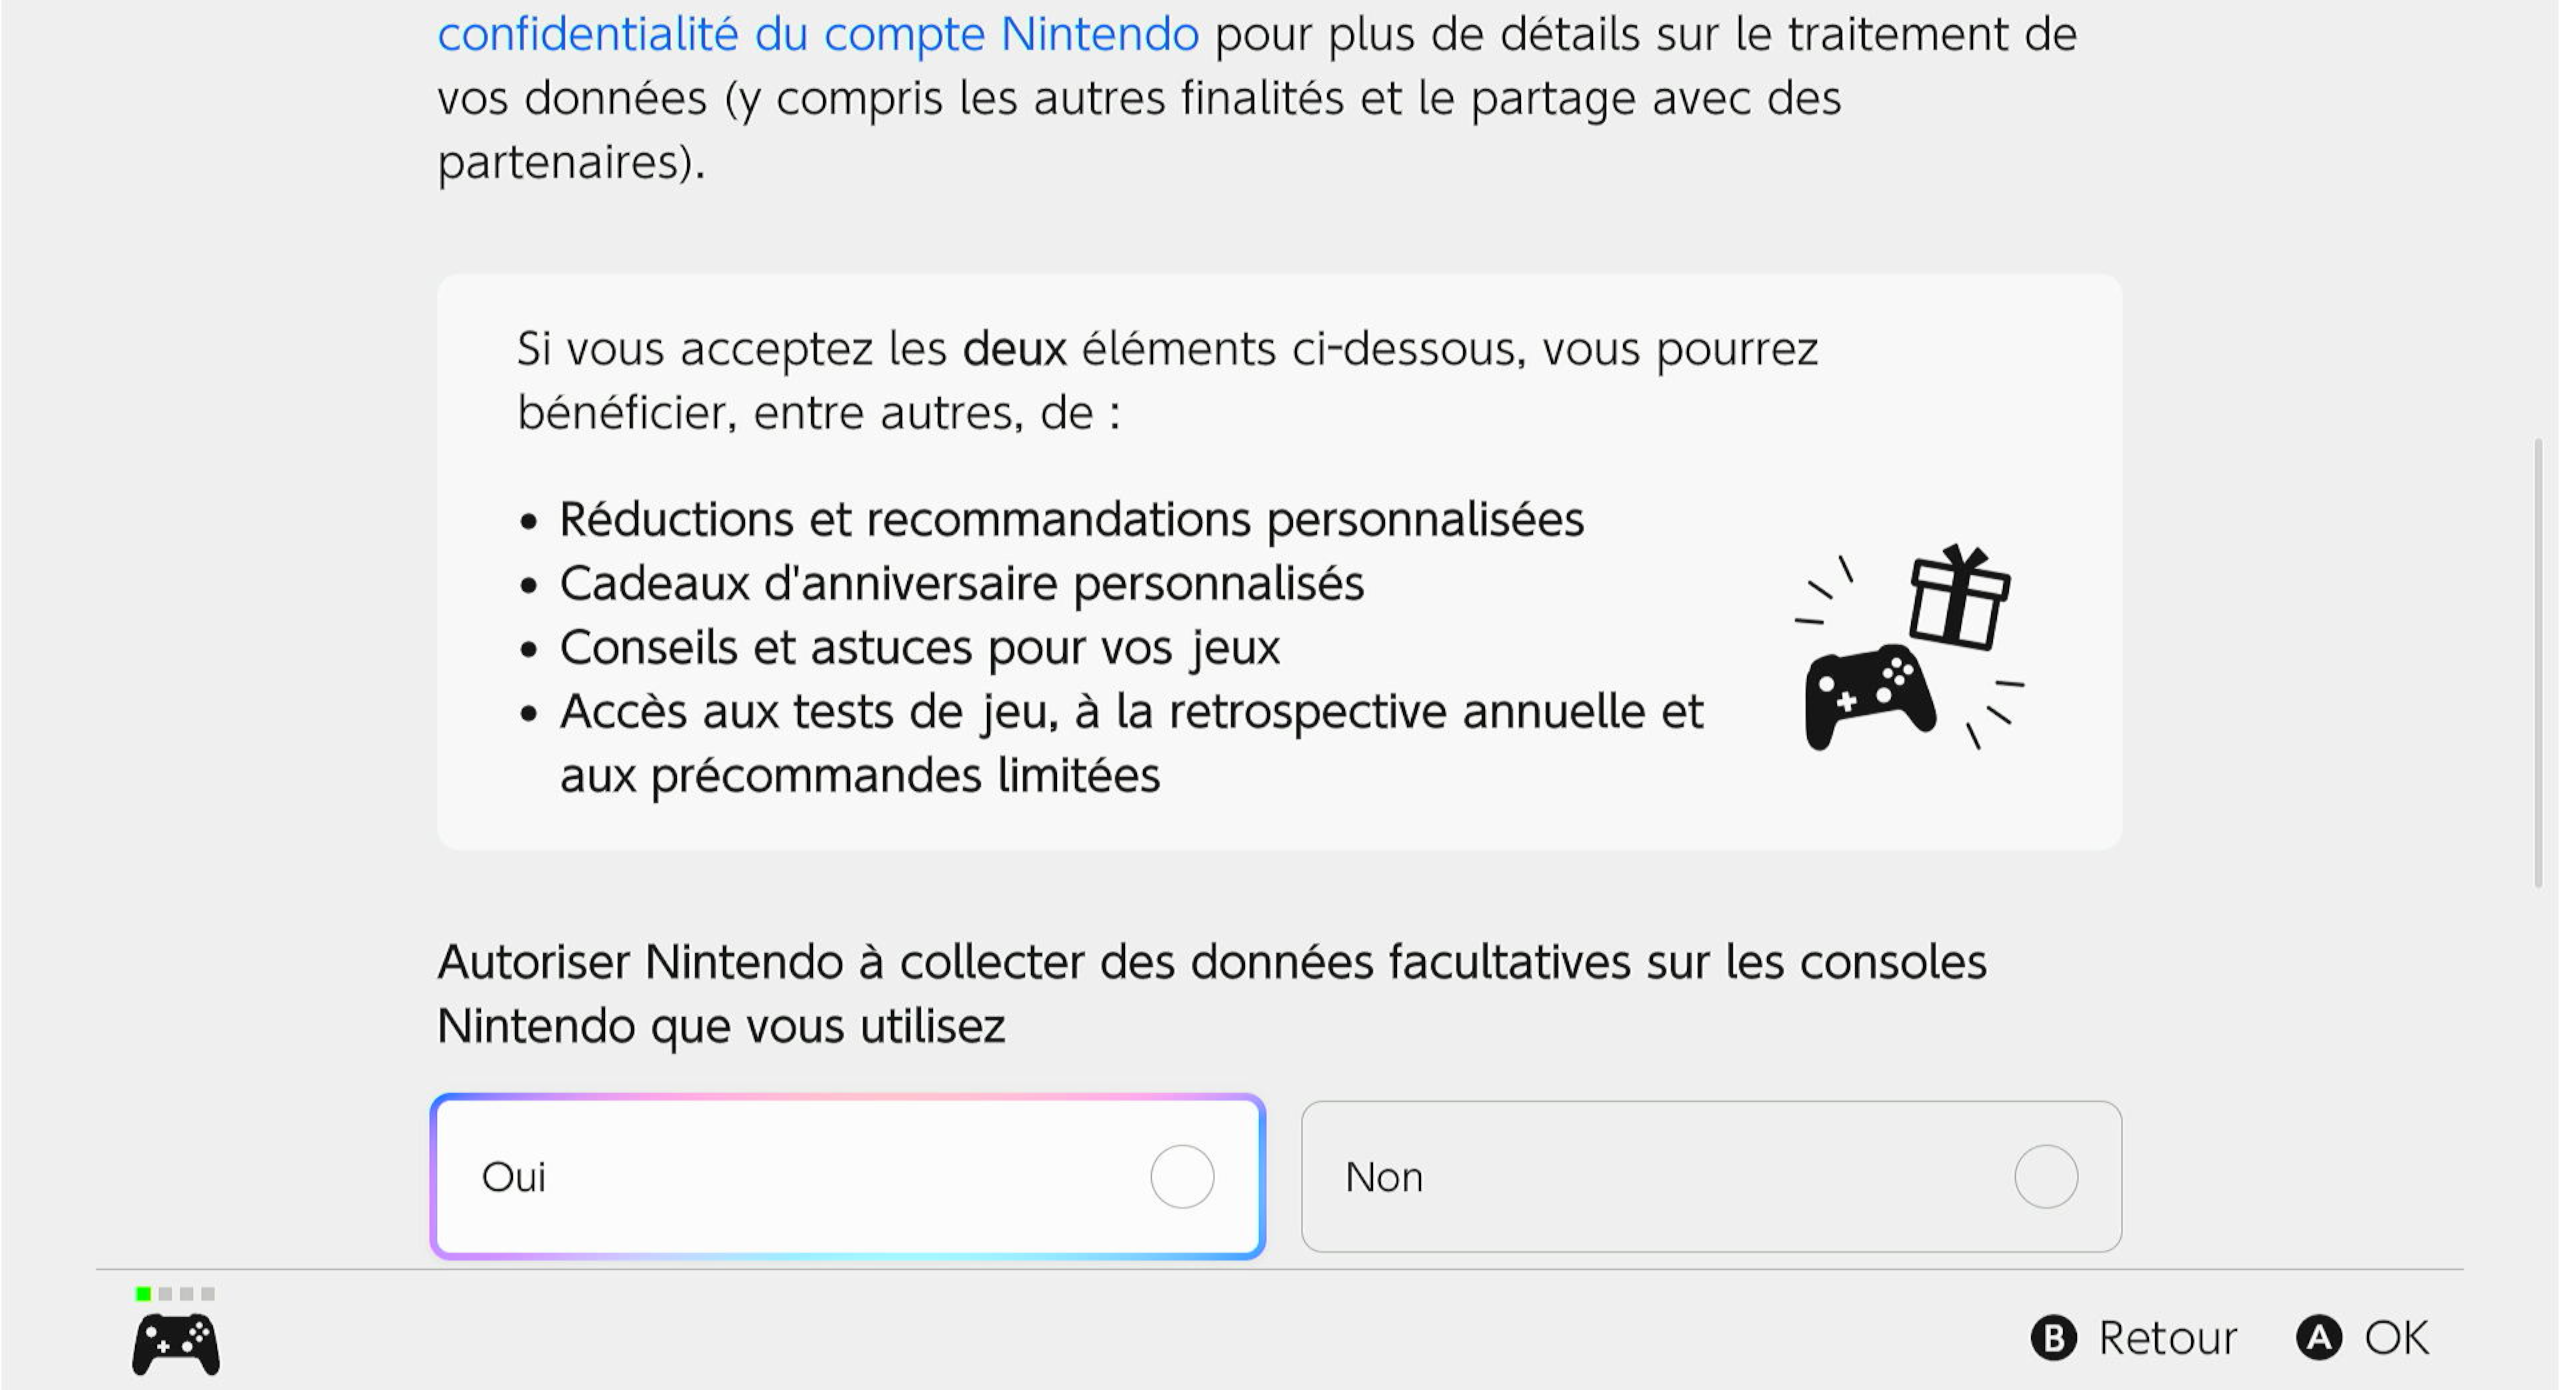Click the green player indicator light
The height and width of the screenshot is (1390, 2560).
pyautogui.click(x=143, y=1294)
